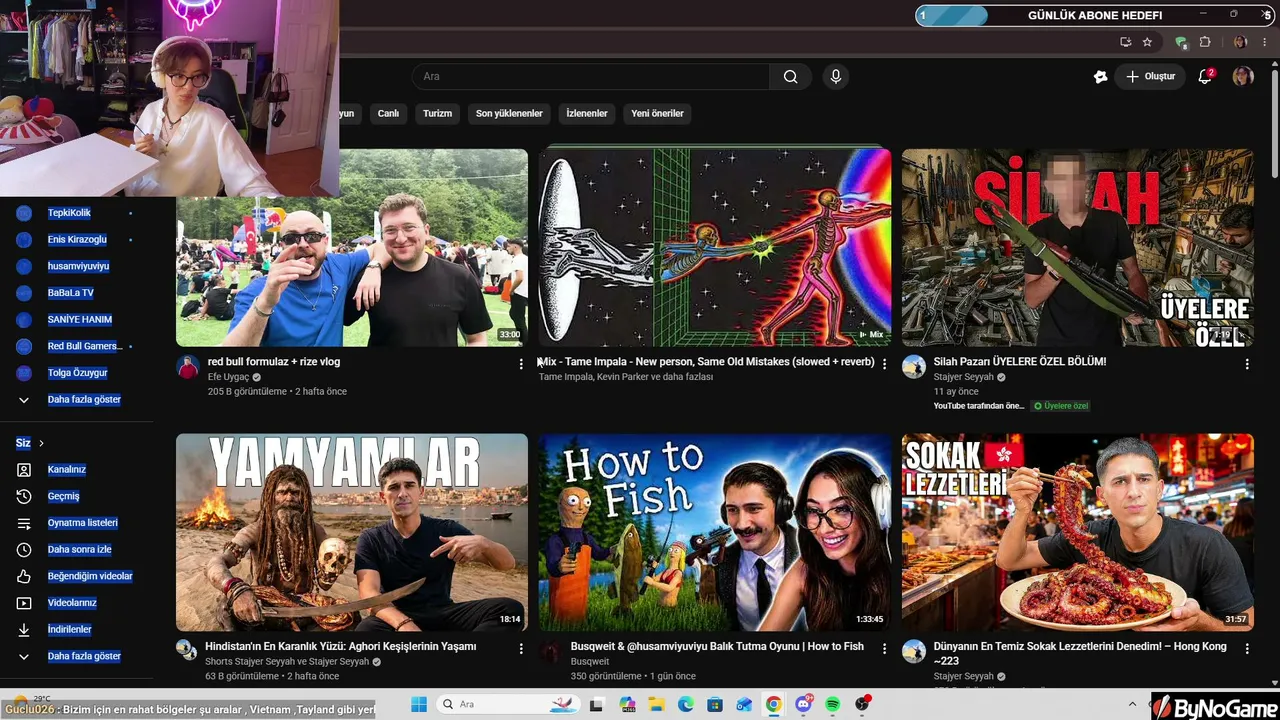This screenshot has height=720, width=1280.
Task: Expand subscriptions with Daha fazla göster
Action: point(84,400)
